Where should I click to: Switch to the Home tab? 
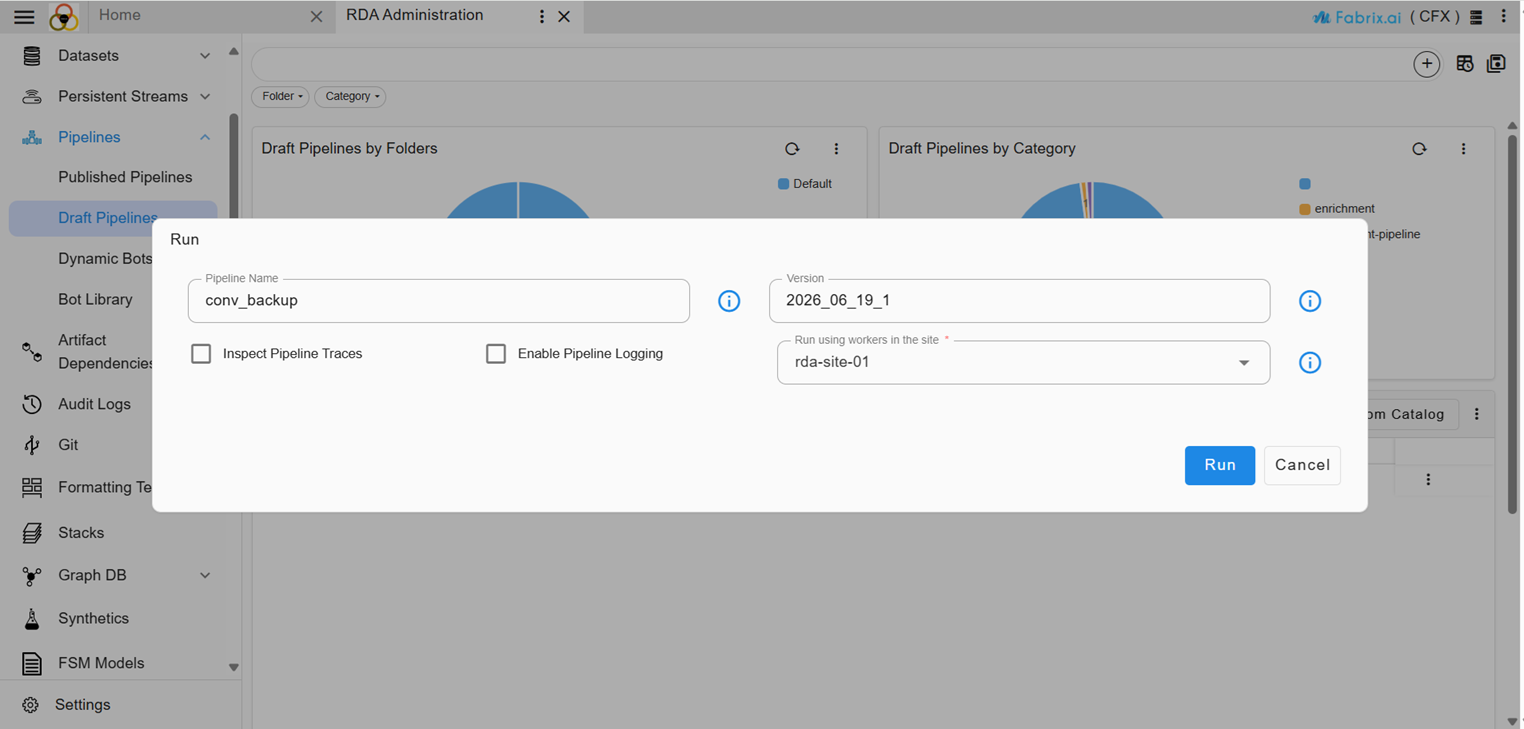pos(120,15)
